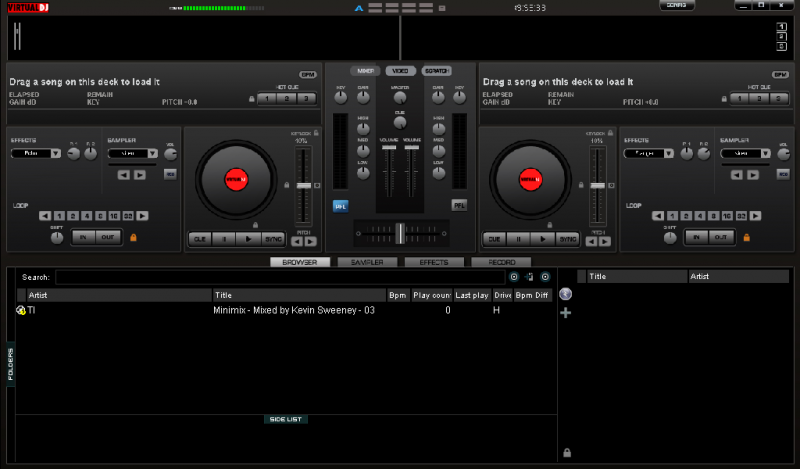This screenshot has width=800, height=469.
Task: Switch to the RECORD tab
Action: (502, 262)
